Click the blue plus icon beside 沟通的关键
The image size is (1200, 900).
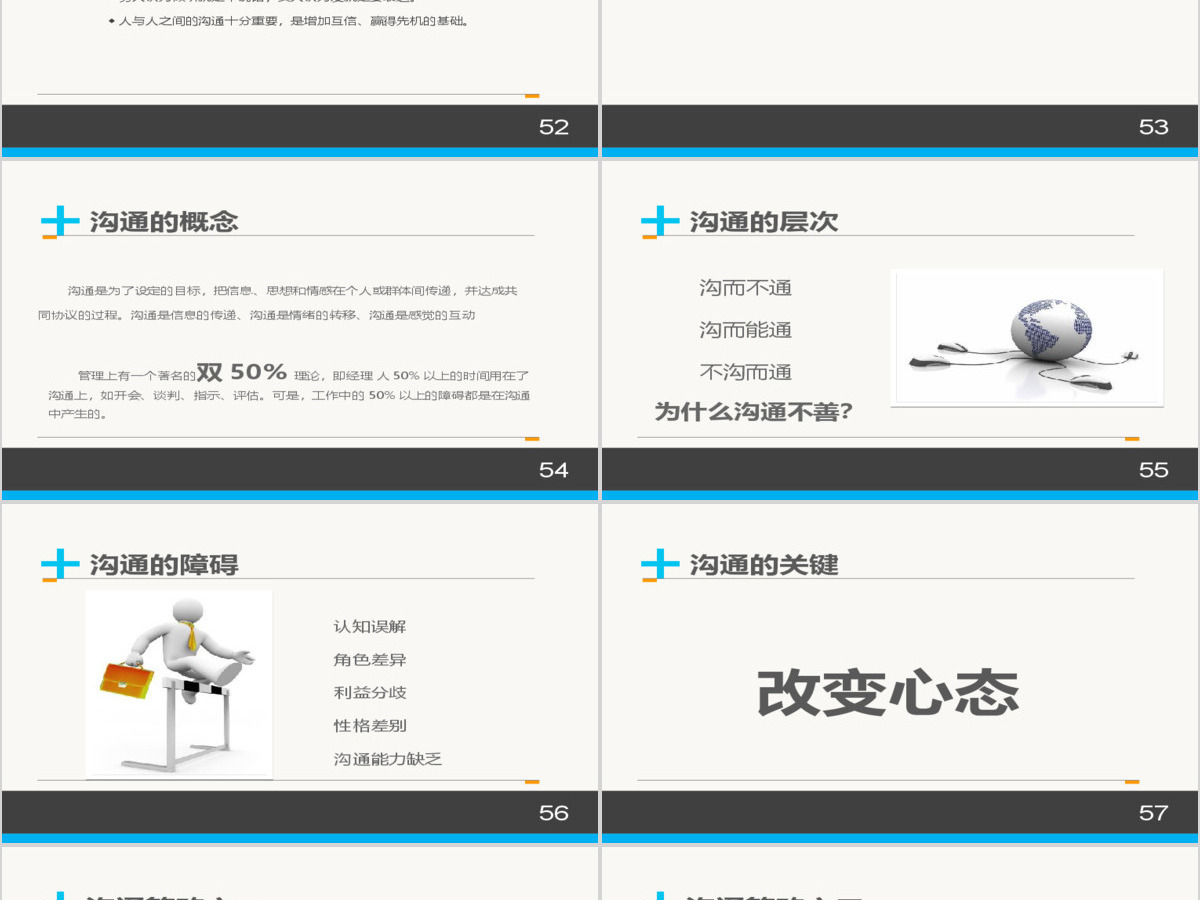coord(660,564)
